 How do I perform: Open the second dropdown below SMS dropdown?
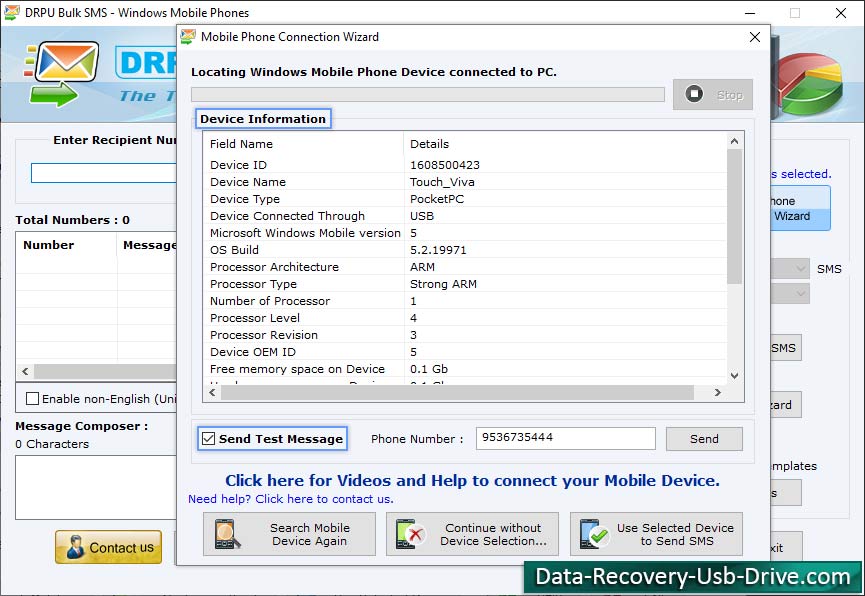pos(789,294)
